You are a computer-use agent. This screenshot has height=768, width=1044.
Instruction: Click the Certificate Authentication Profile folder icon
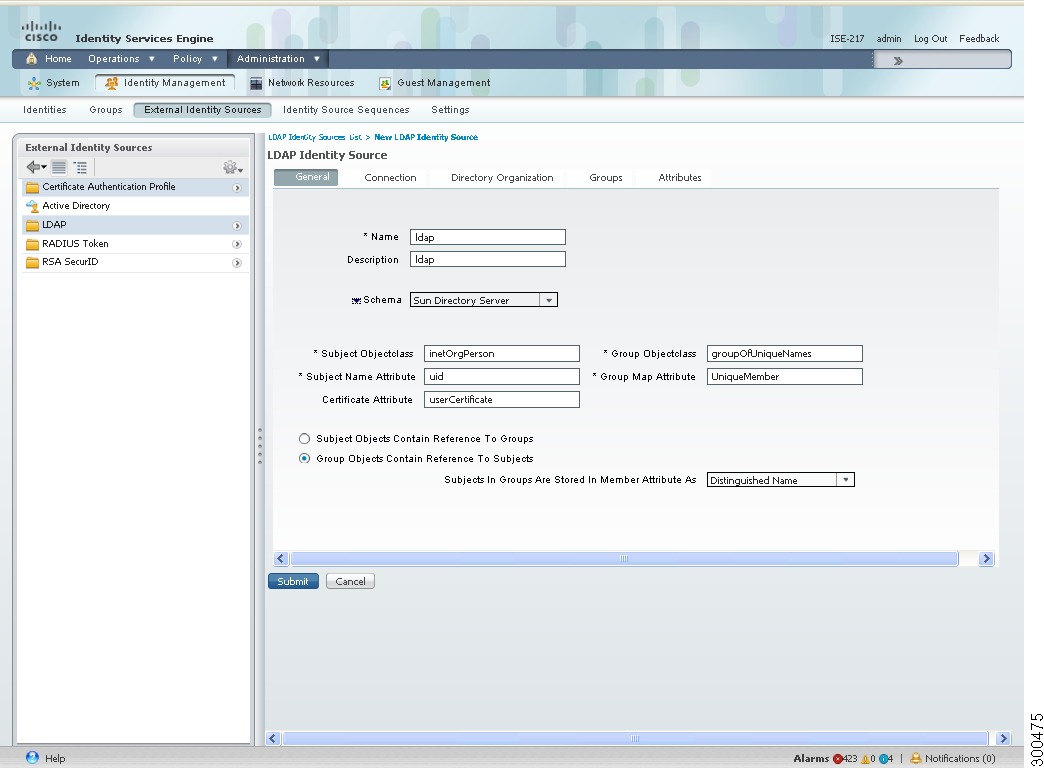click(x=32, y=187)
